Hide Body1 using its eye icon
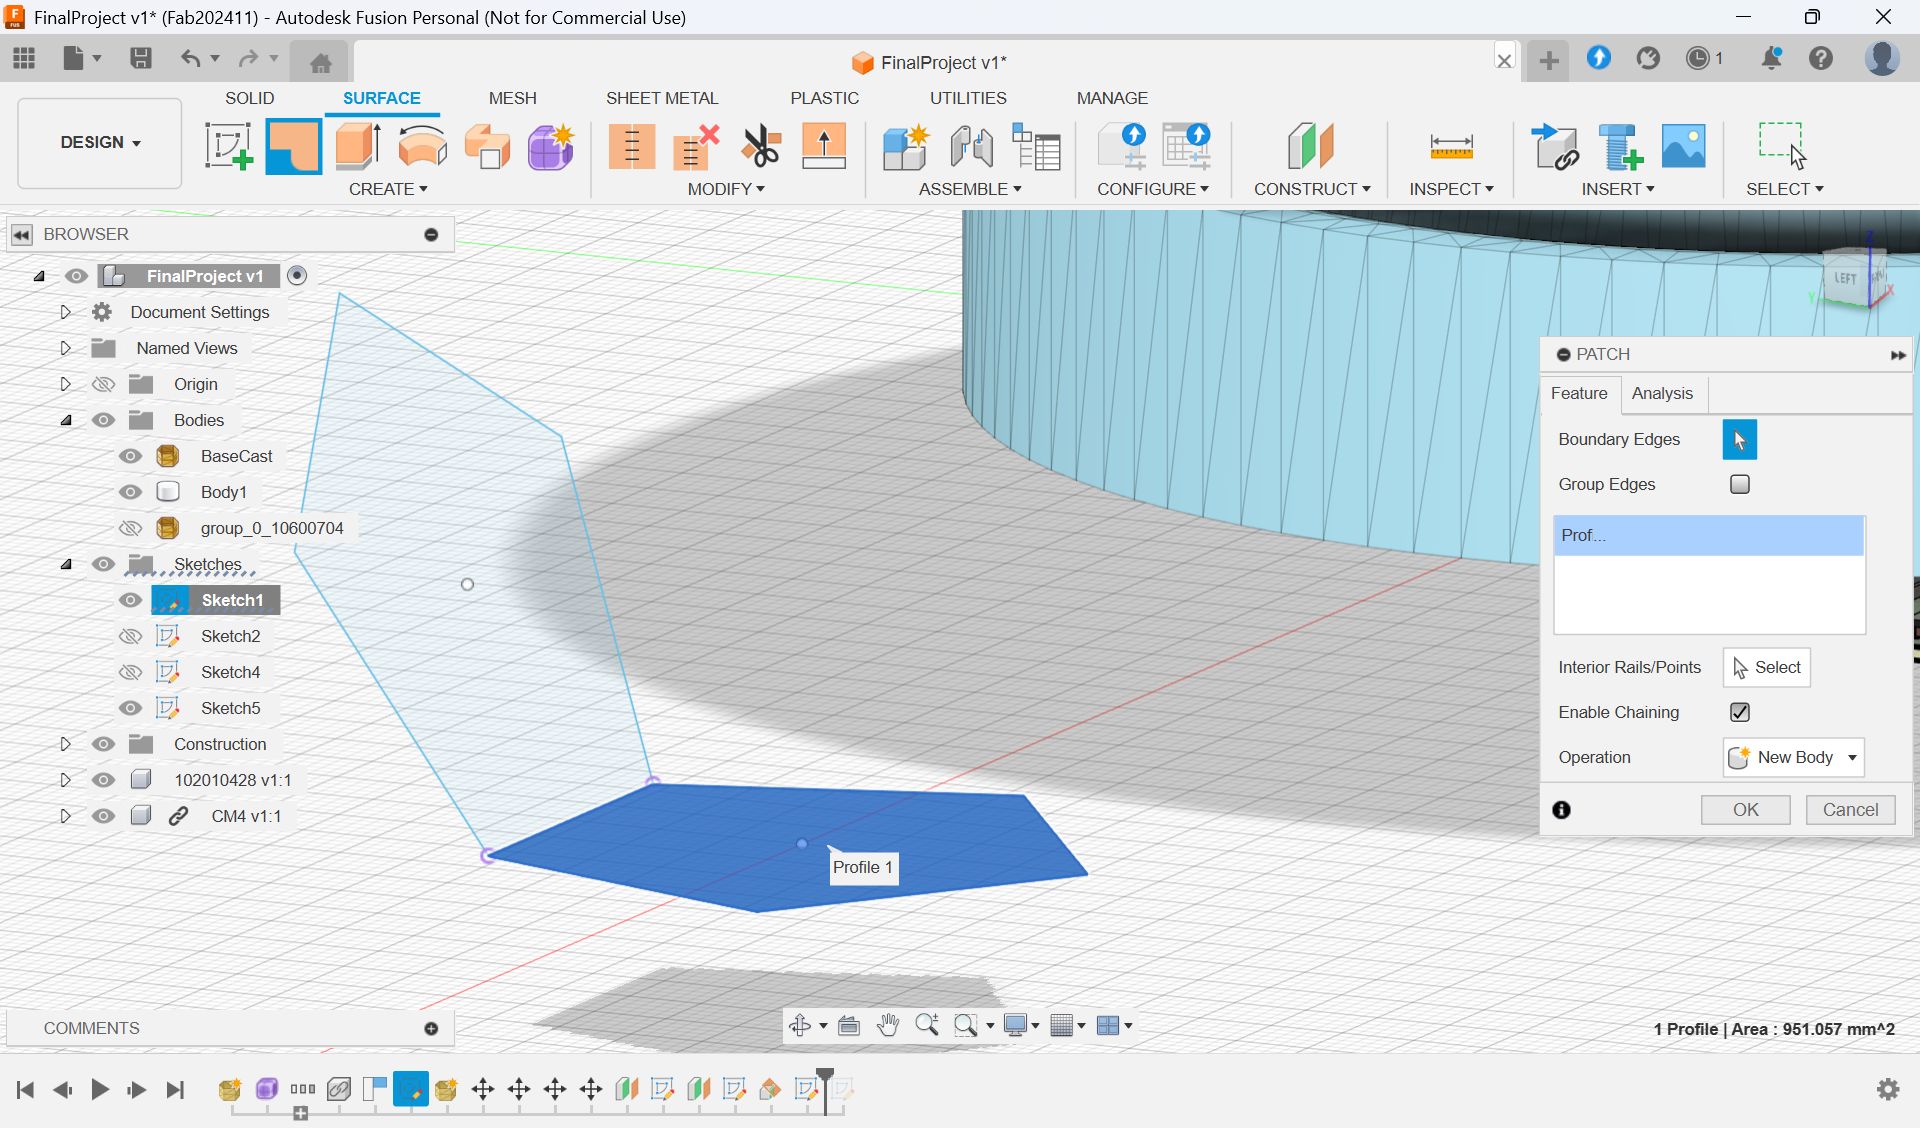The width and height of the screenshot is (1920, 1128). 130,492
